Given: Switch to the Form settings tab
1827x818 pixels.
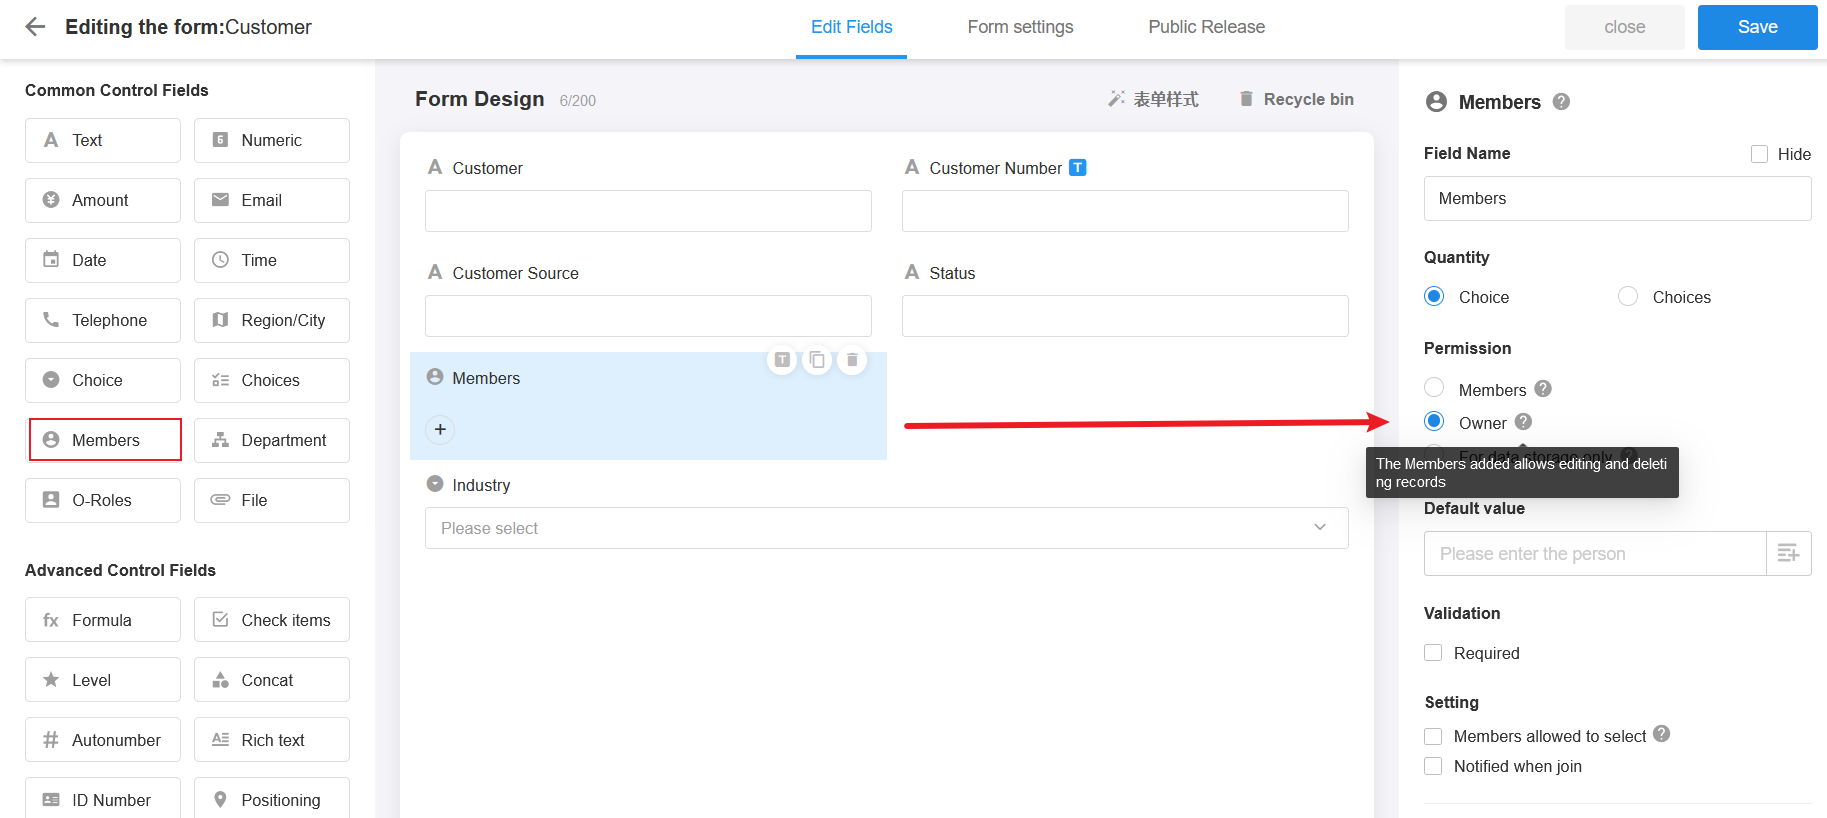Looking at the screenshot, I should coord(1020,27).
